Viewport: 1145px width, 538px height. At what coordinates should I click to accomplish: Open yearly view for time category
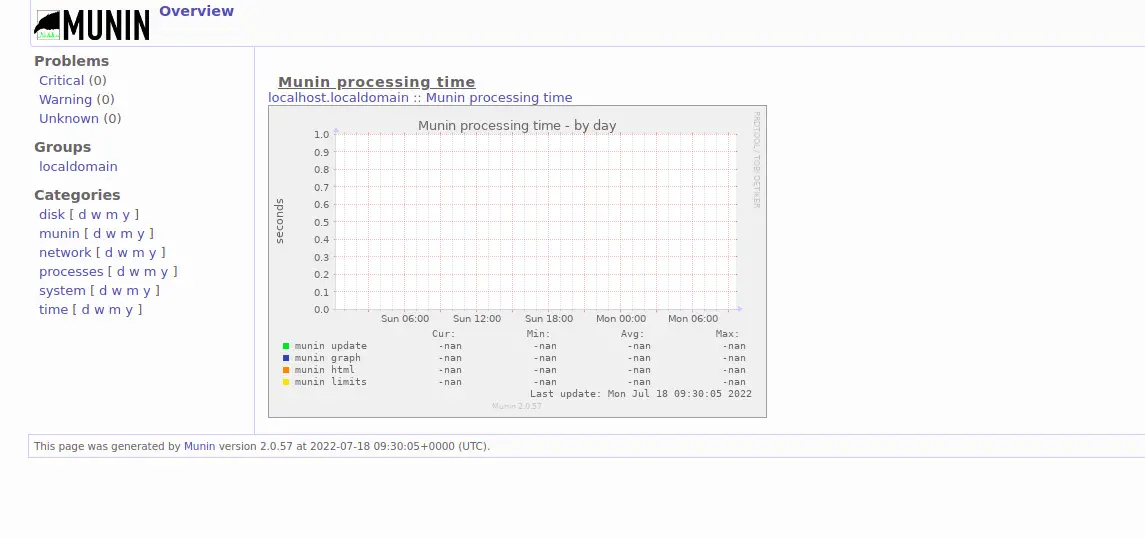coord(129,310)
